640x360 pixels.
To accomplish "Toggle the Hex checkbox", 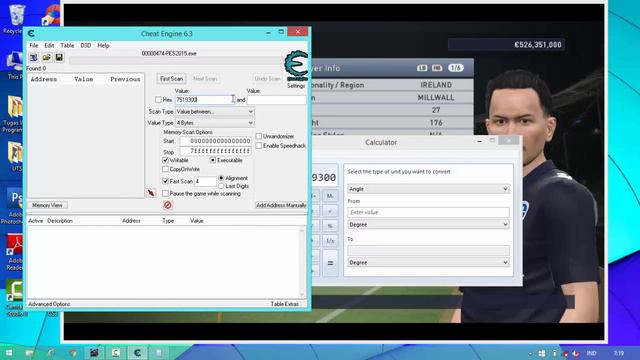I will (158, 100).
